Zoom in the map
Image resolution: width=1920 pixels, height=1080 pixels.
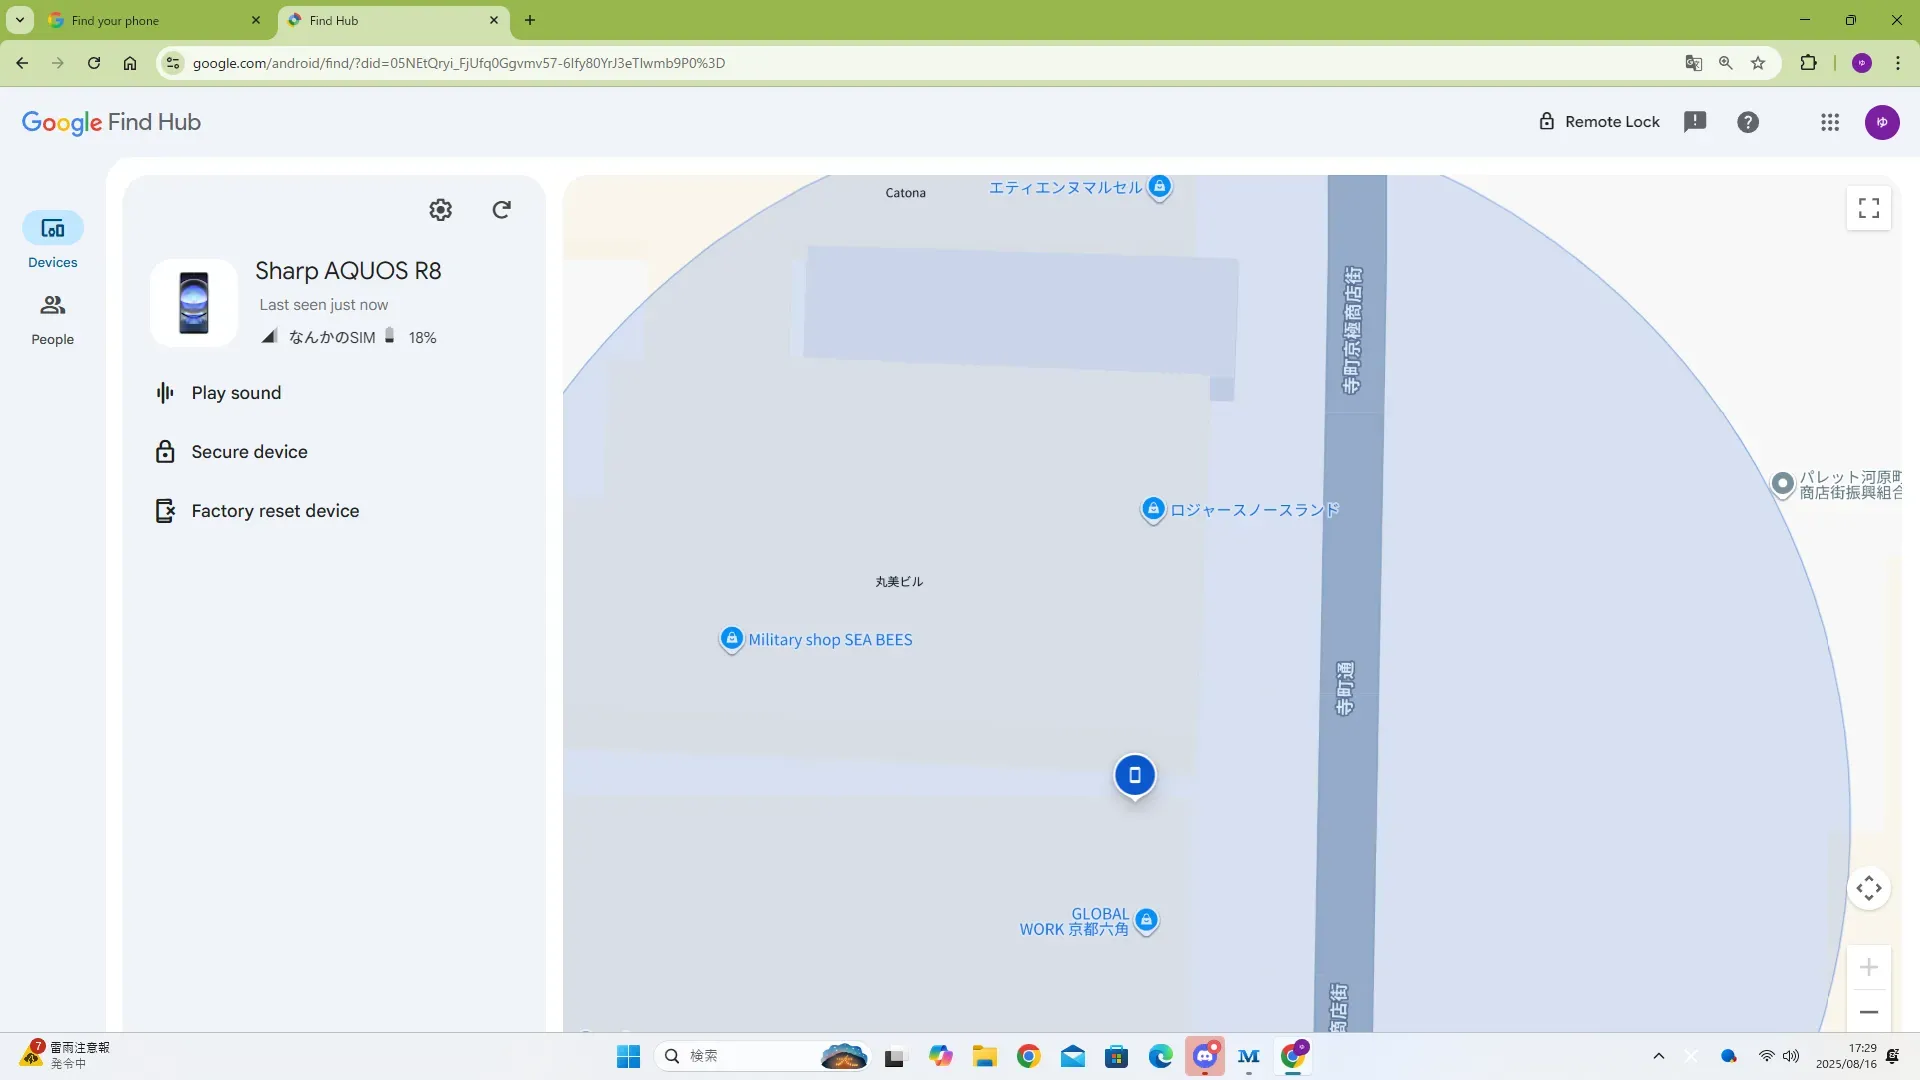pyautogui.click(x=1868, y=967)
